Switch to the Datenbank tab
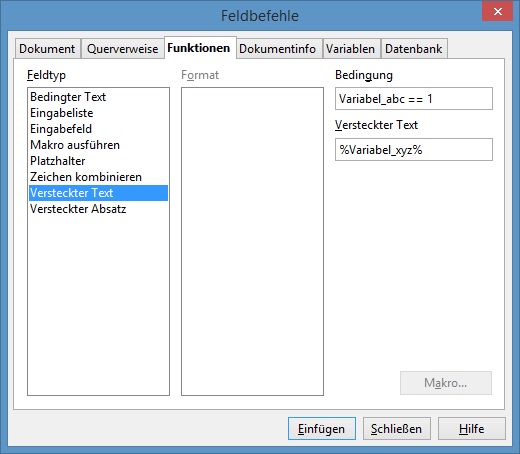 414,49
